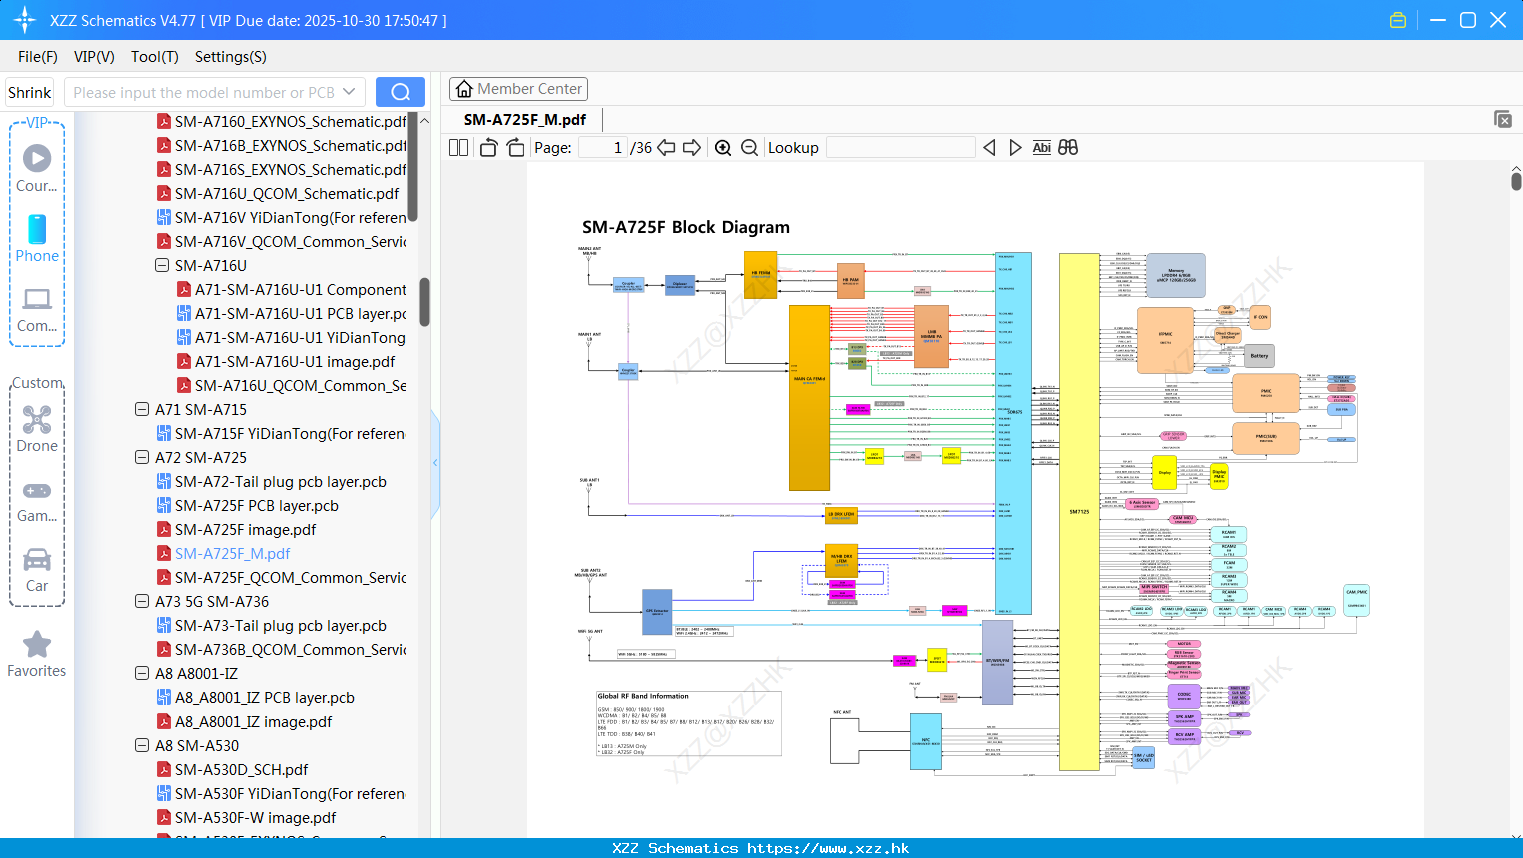Zoom out of the PDF
The width and height of the screenshot is (1523, 858).
[749, 147]
